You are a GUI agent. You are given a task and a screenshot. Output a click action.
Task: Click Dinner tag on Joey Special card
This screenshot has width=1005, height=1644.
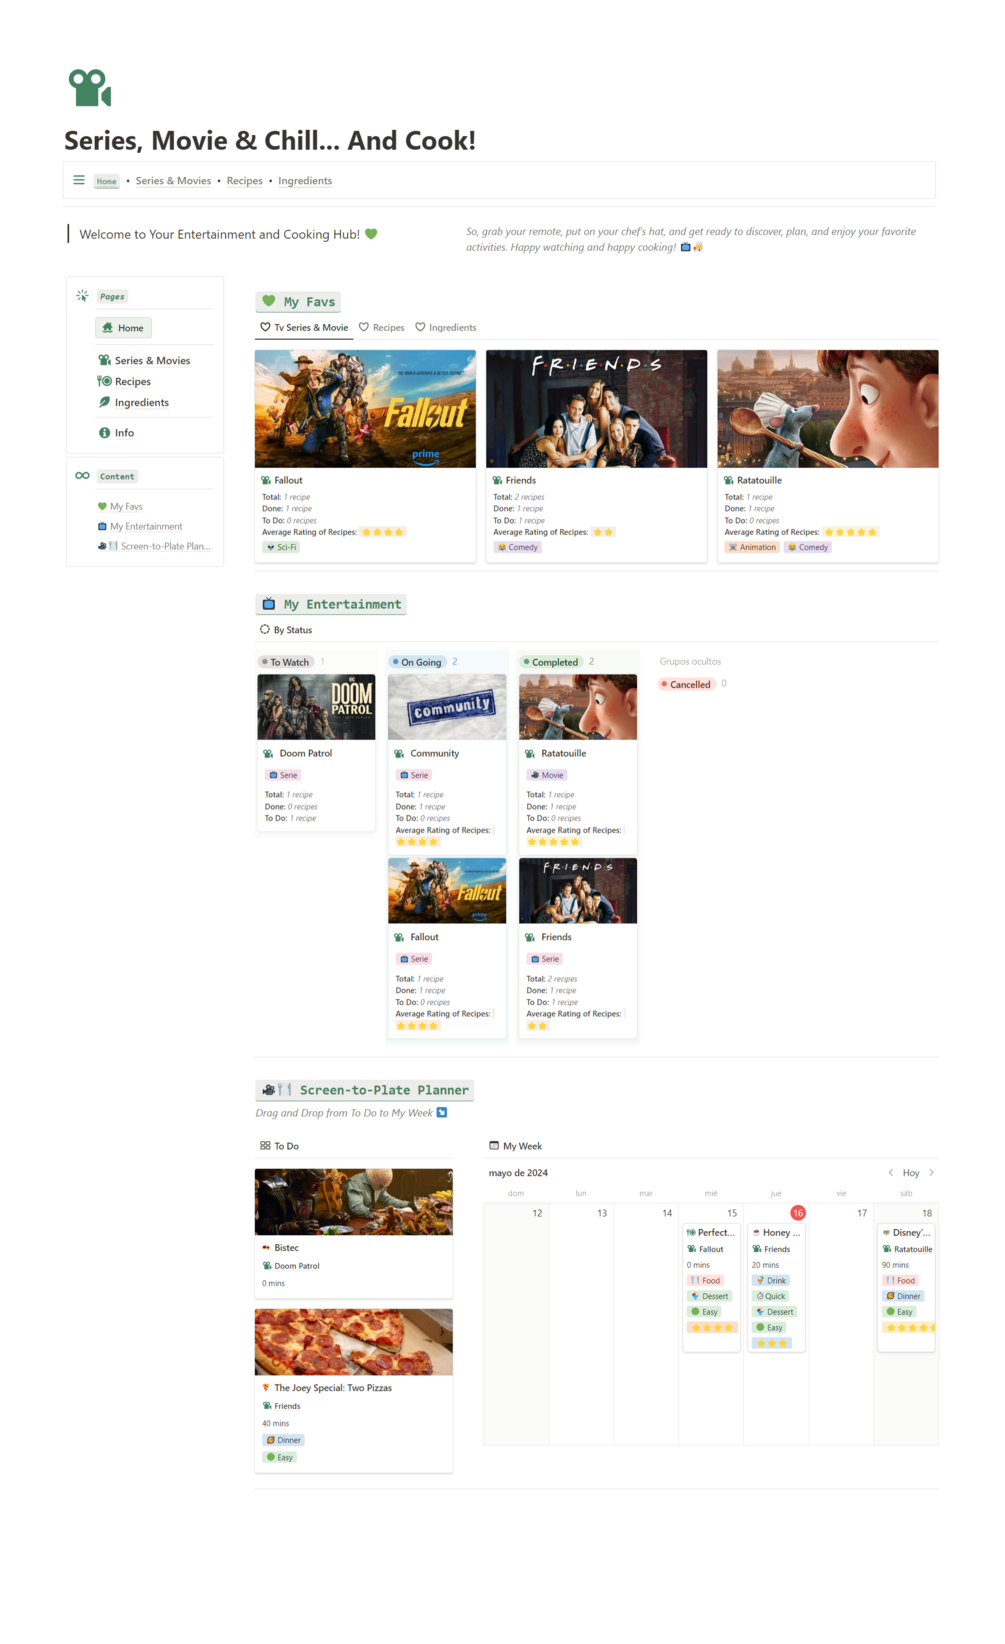coord(284,1441)
